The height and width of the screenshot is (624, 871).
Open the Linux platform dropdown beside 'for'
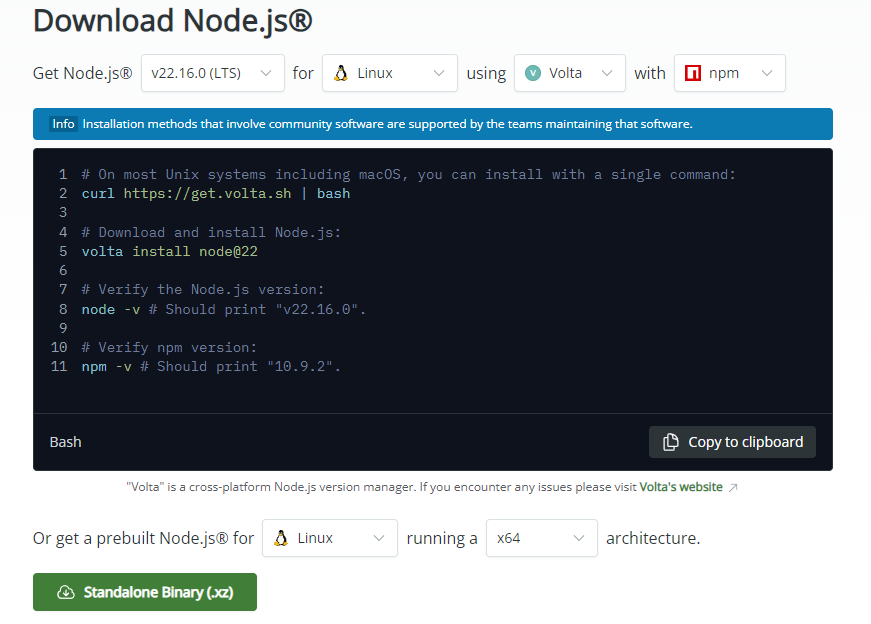pos(390,73)
